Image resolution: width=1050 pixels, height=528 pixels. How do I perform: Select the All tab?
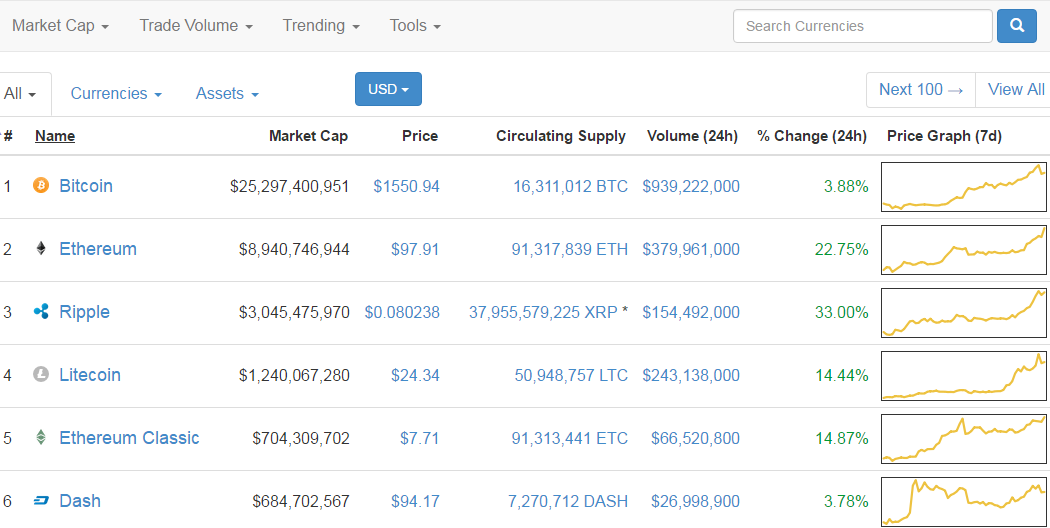pos(20,94)
